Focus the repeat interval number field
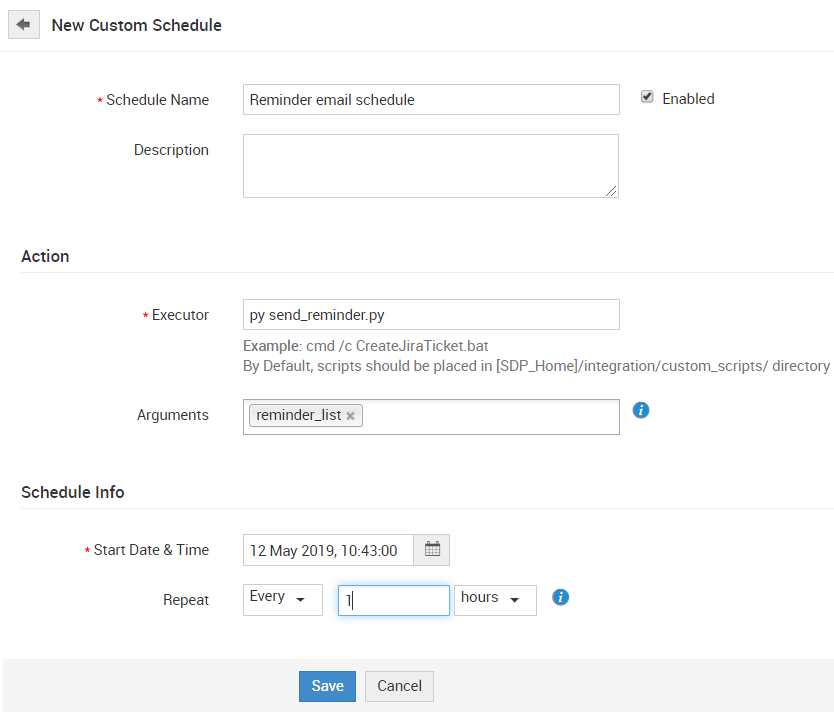This screenshot has height=712, width=834. click(393, 600)
